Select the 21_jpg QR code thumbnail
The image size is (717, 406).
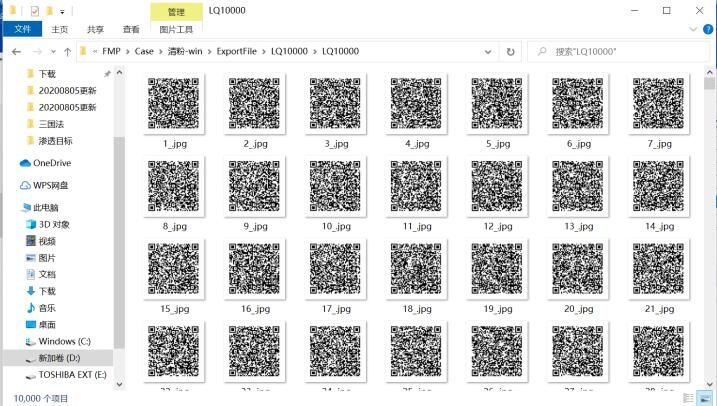pyautogui.click(x=658, y=269)
